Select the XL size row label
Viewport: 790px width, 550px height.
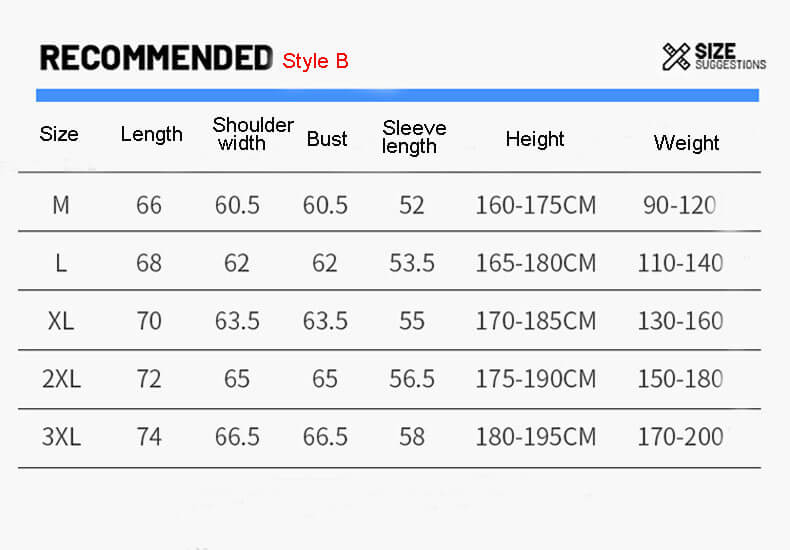pos(61,321)
